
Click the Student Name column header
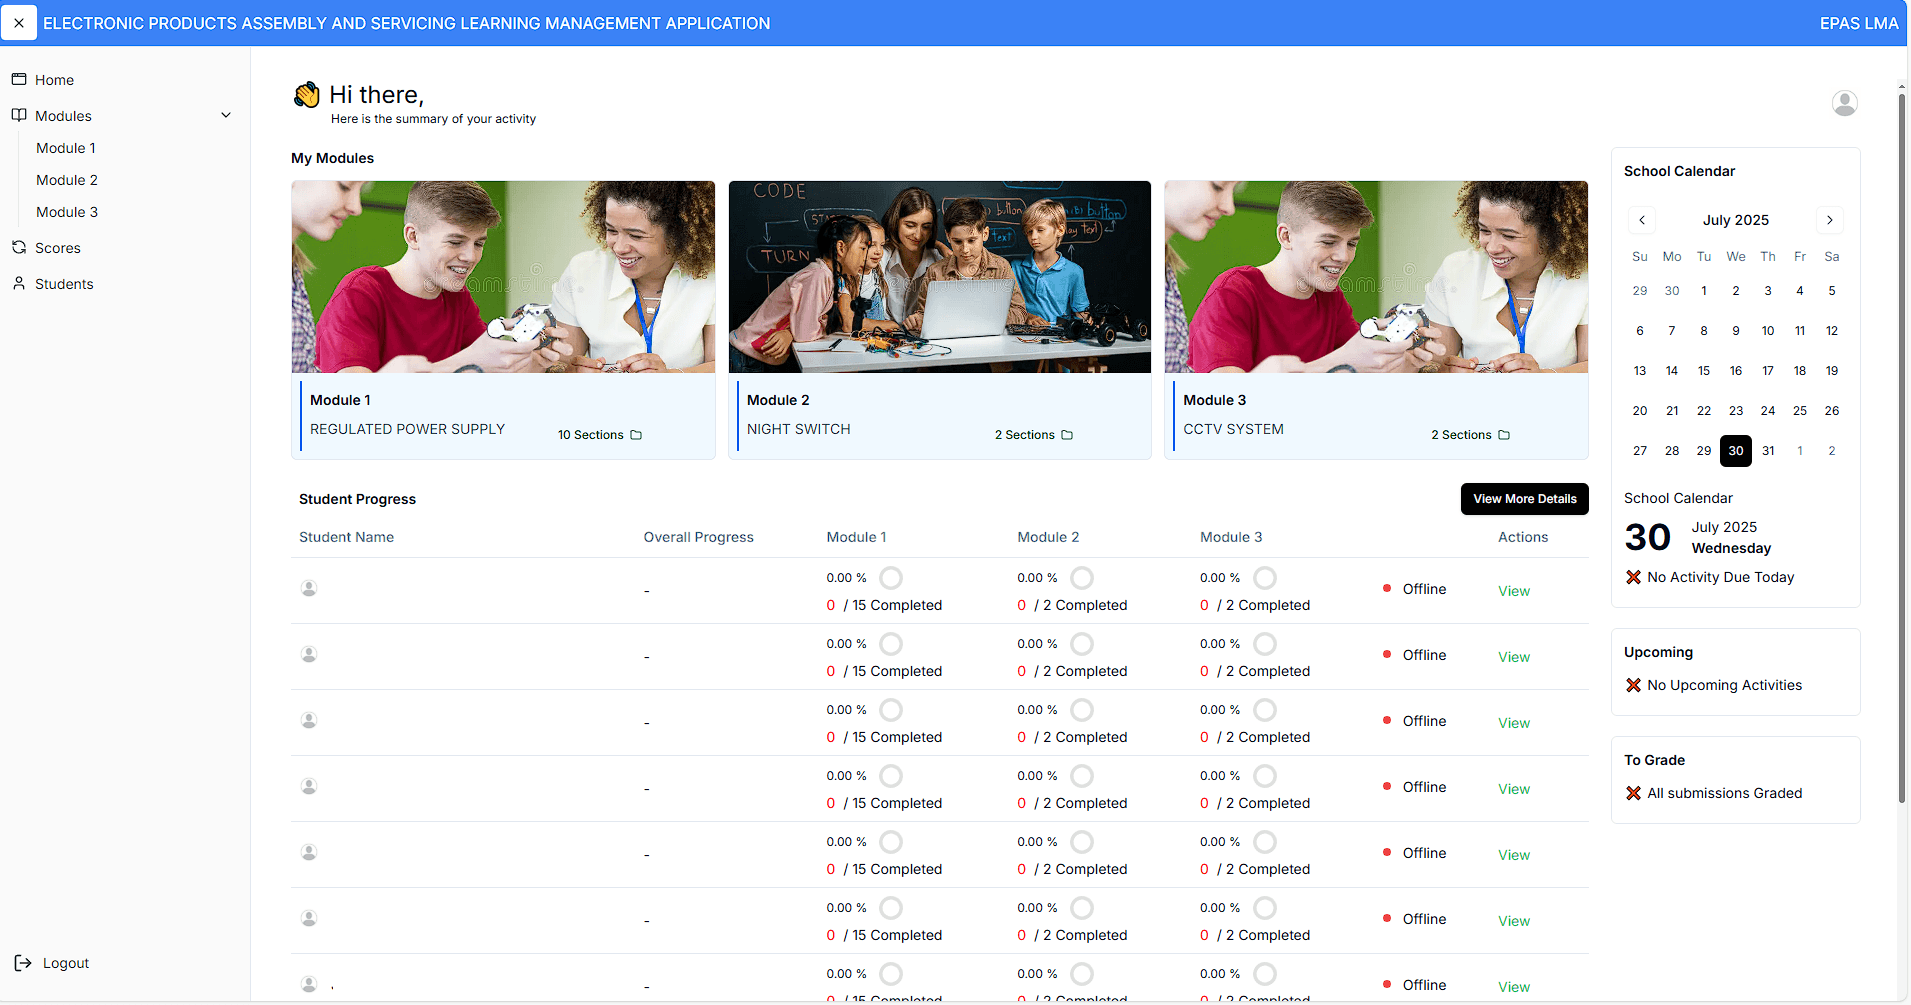tap(346, 537)
